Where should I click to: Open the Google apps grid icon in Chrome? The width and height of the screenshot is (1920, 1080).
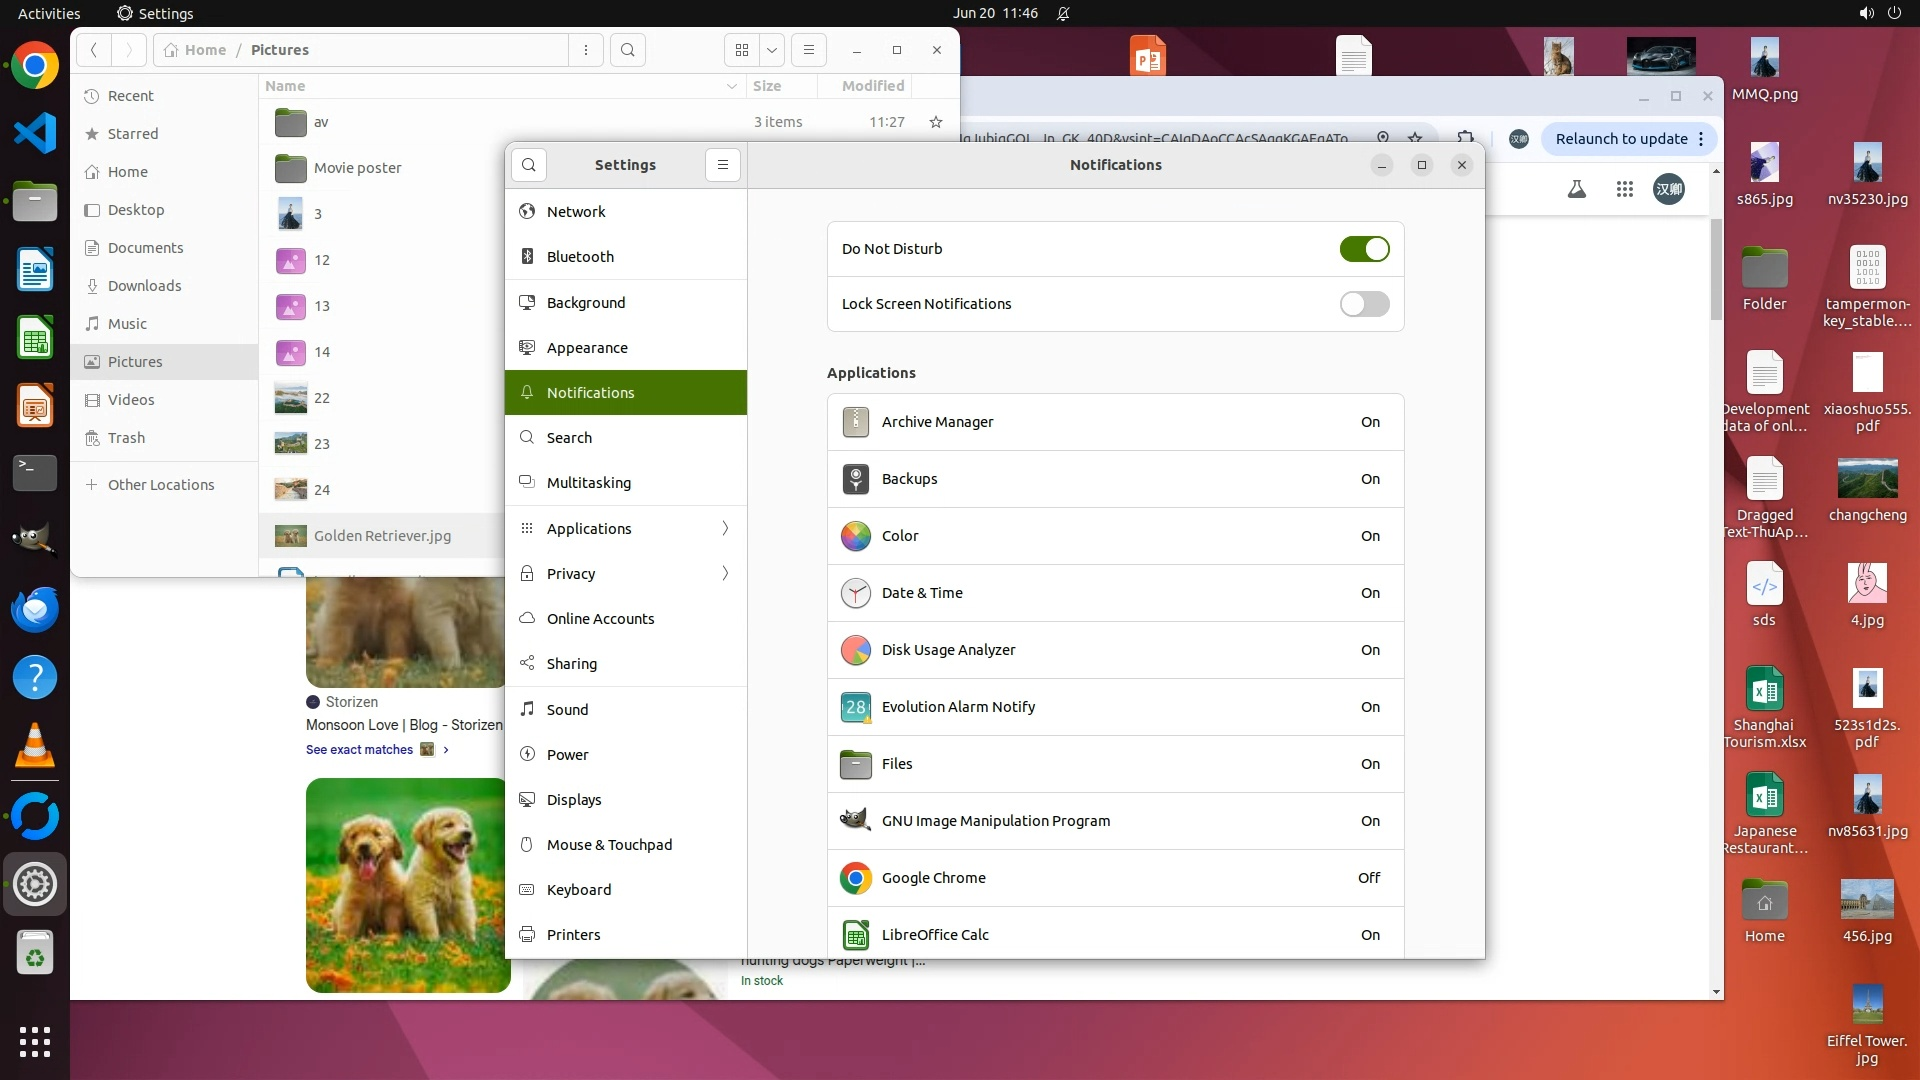coord(1625,189)
